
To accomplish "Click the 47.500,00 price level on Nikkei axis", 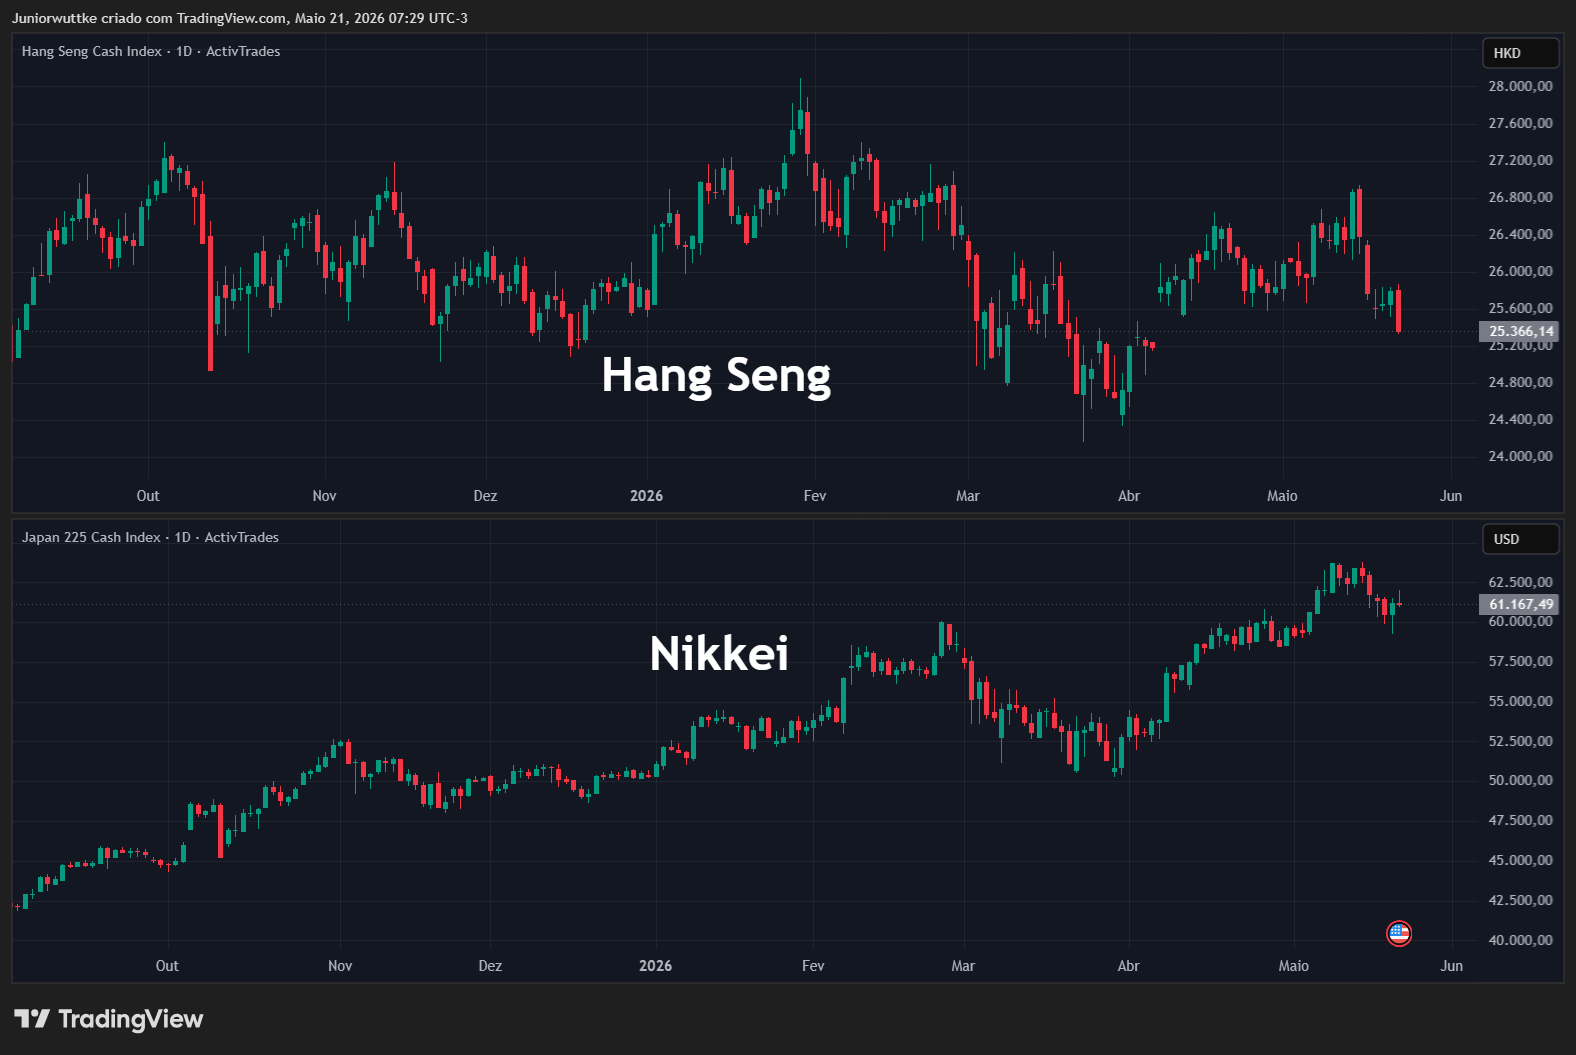I will pyautogui.click(x=1520, y=820).
